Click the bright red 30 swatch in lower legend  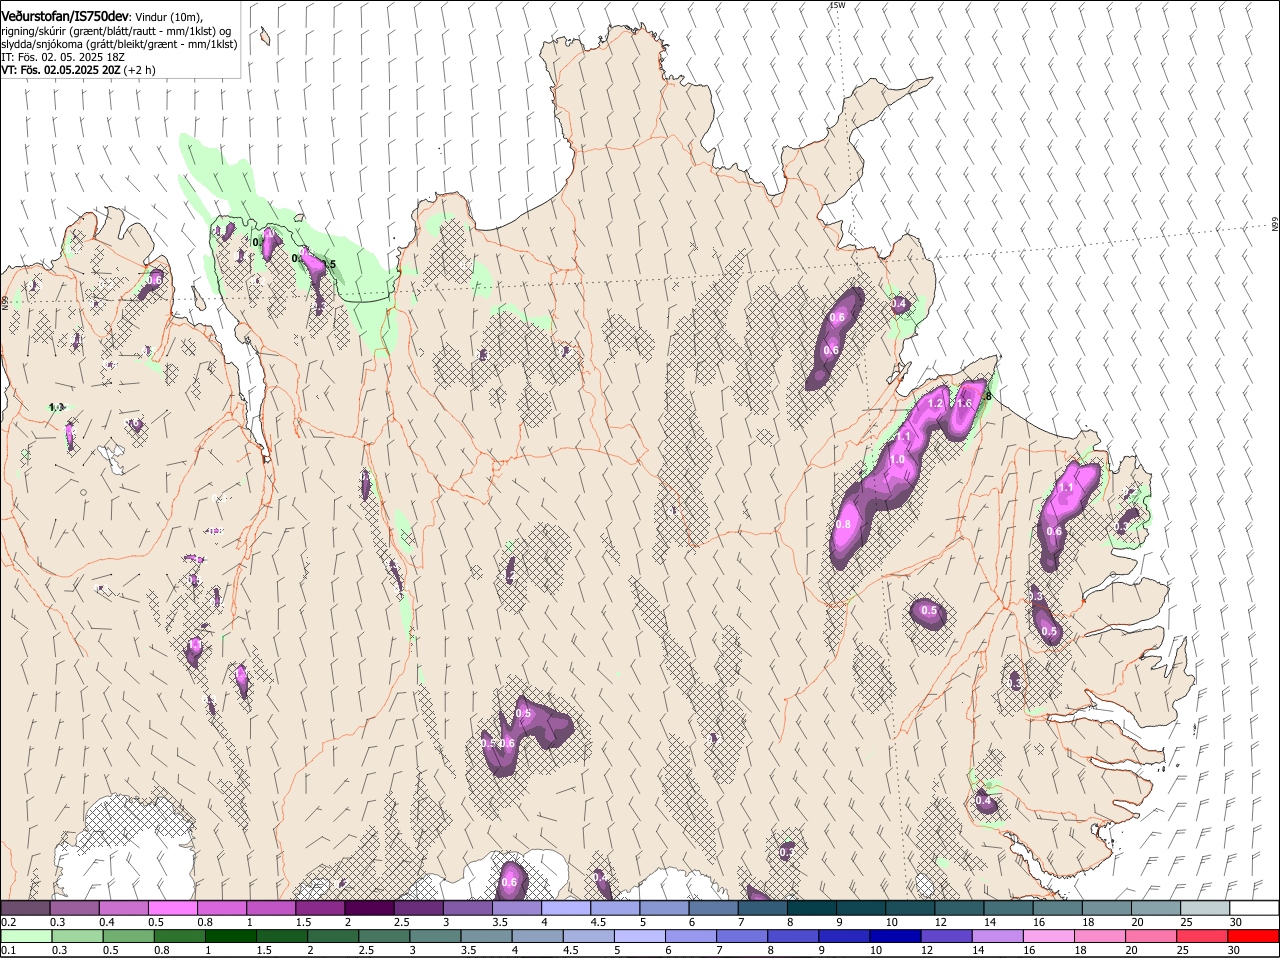coord(1254,936)
